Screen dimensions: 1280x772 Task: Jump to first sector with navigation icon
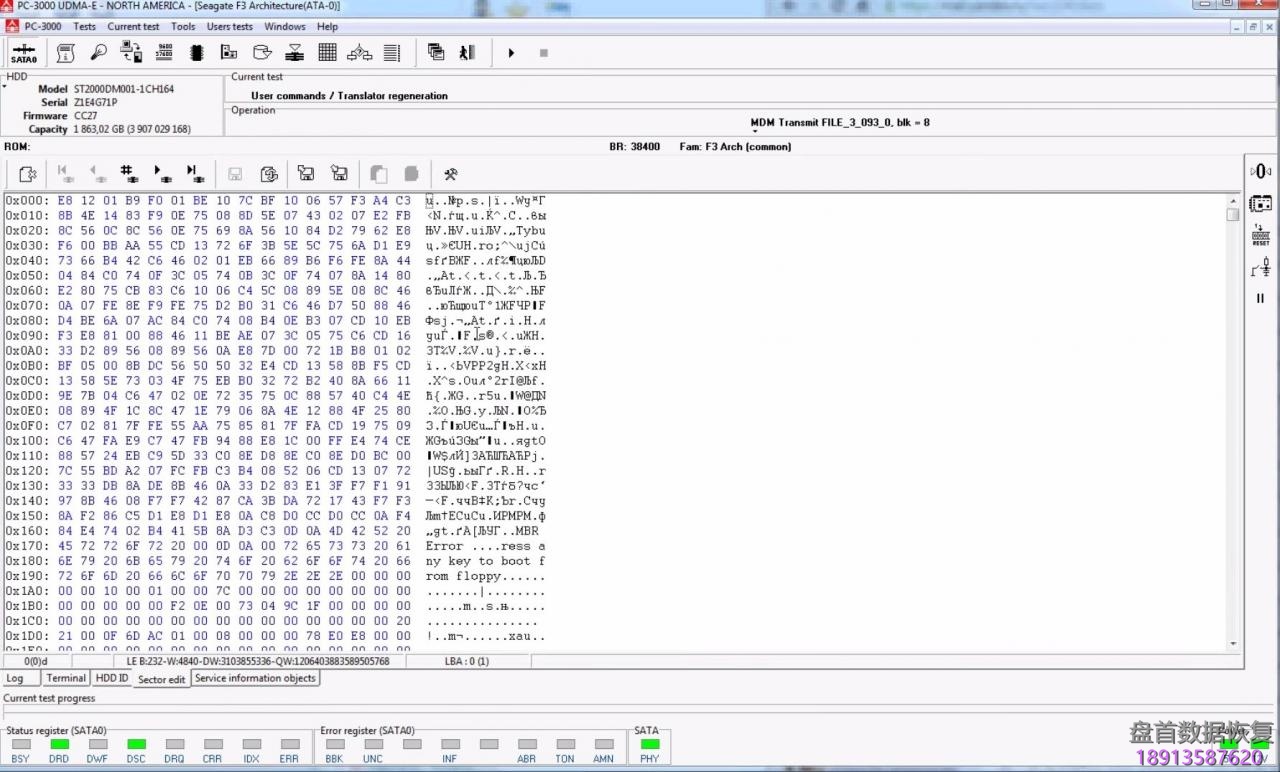click(64, 173)
